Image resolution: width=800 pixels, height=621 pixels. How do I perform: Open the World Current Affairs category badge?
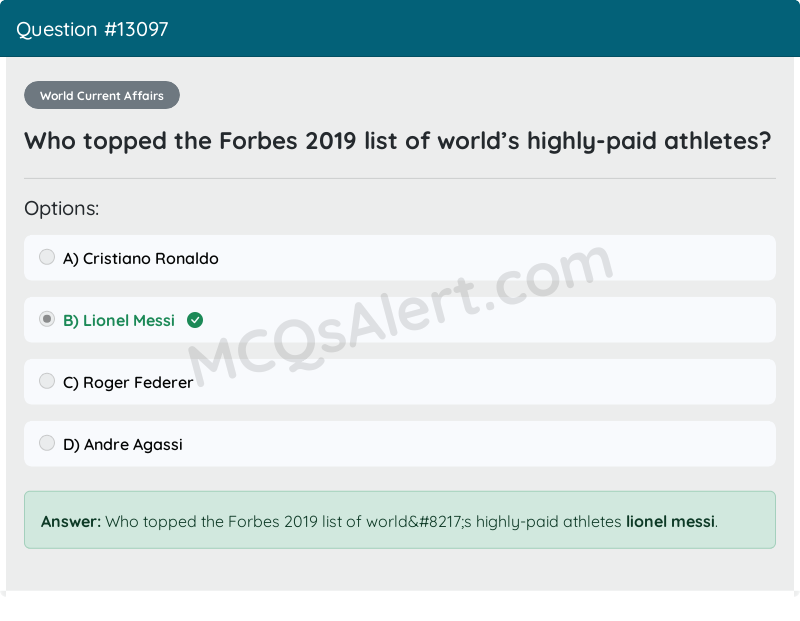click(x=102, y=96)
